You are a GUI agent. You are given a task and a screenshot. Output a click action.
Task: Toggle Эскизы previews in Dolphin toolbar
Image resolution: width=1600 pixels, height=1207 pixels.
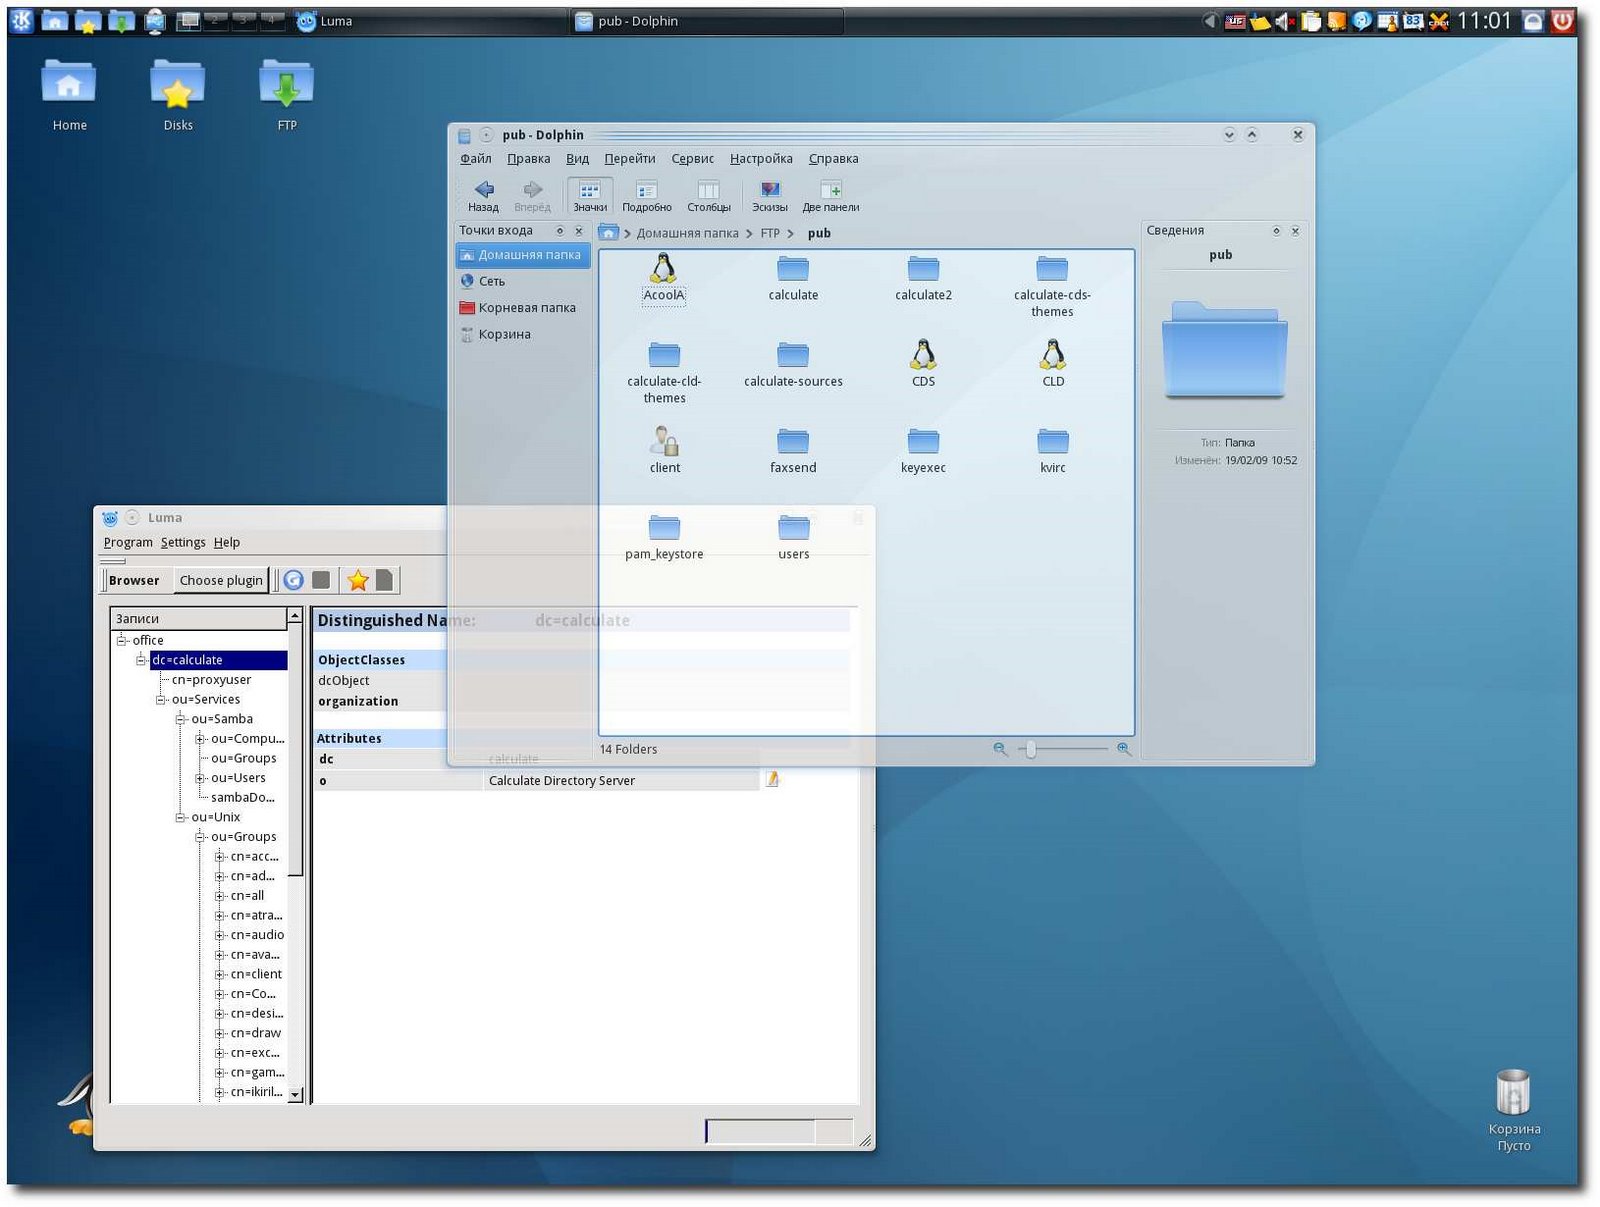(x=770, y=196)
